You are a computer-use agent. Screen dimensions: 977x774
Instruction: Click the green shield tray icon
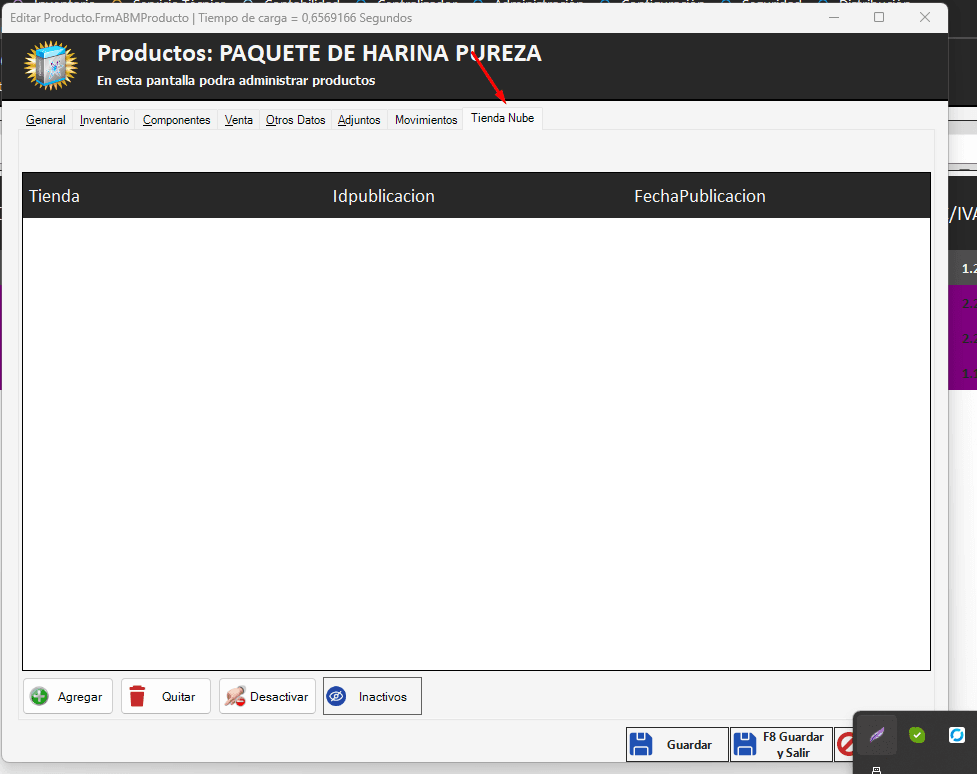tap(917, 735)
